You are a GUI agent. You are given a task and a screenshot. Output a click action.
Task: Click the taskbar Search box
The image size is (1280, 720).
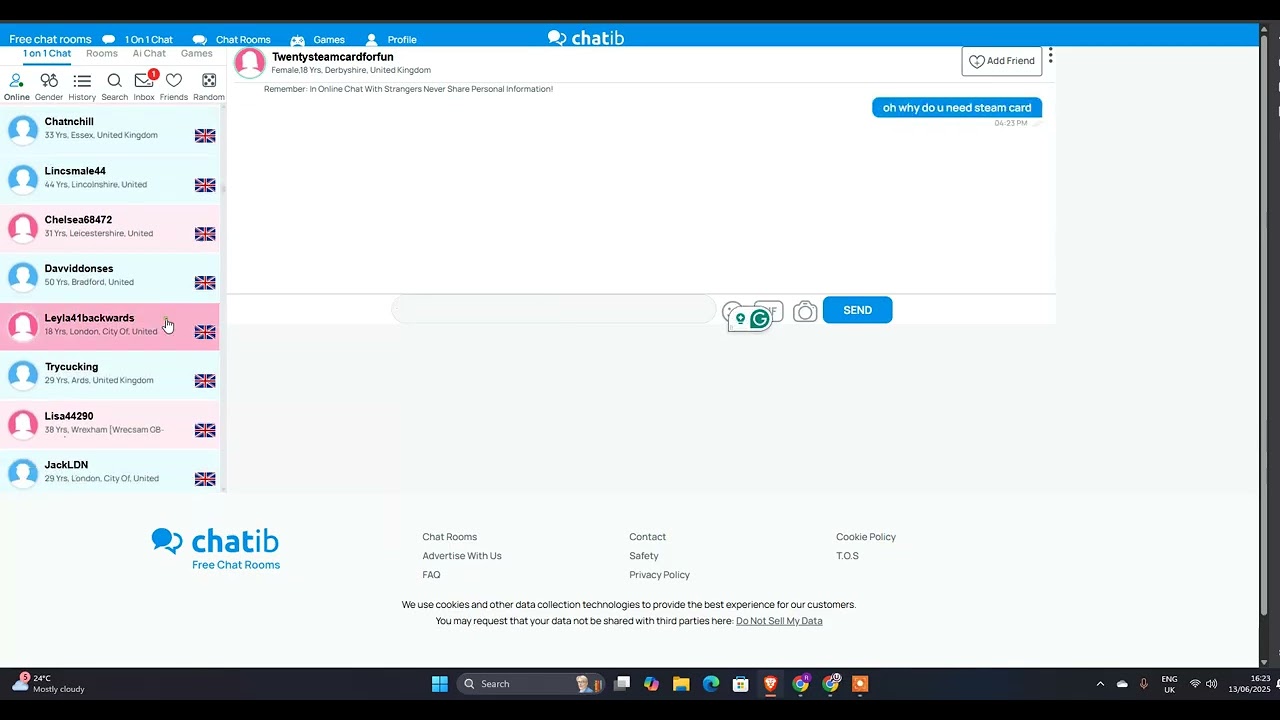pyautogui.click(x=530, y=684)
